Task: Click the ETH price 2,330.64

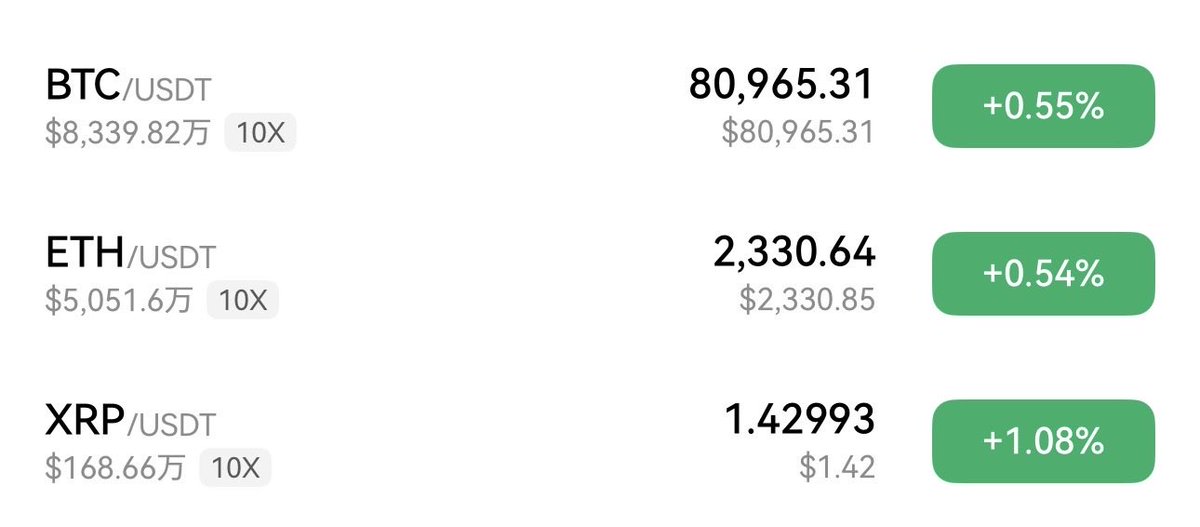Action: coord(794,253)
